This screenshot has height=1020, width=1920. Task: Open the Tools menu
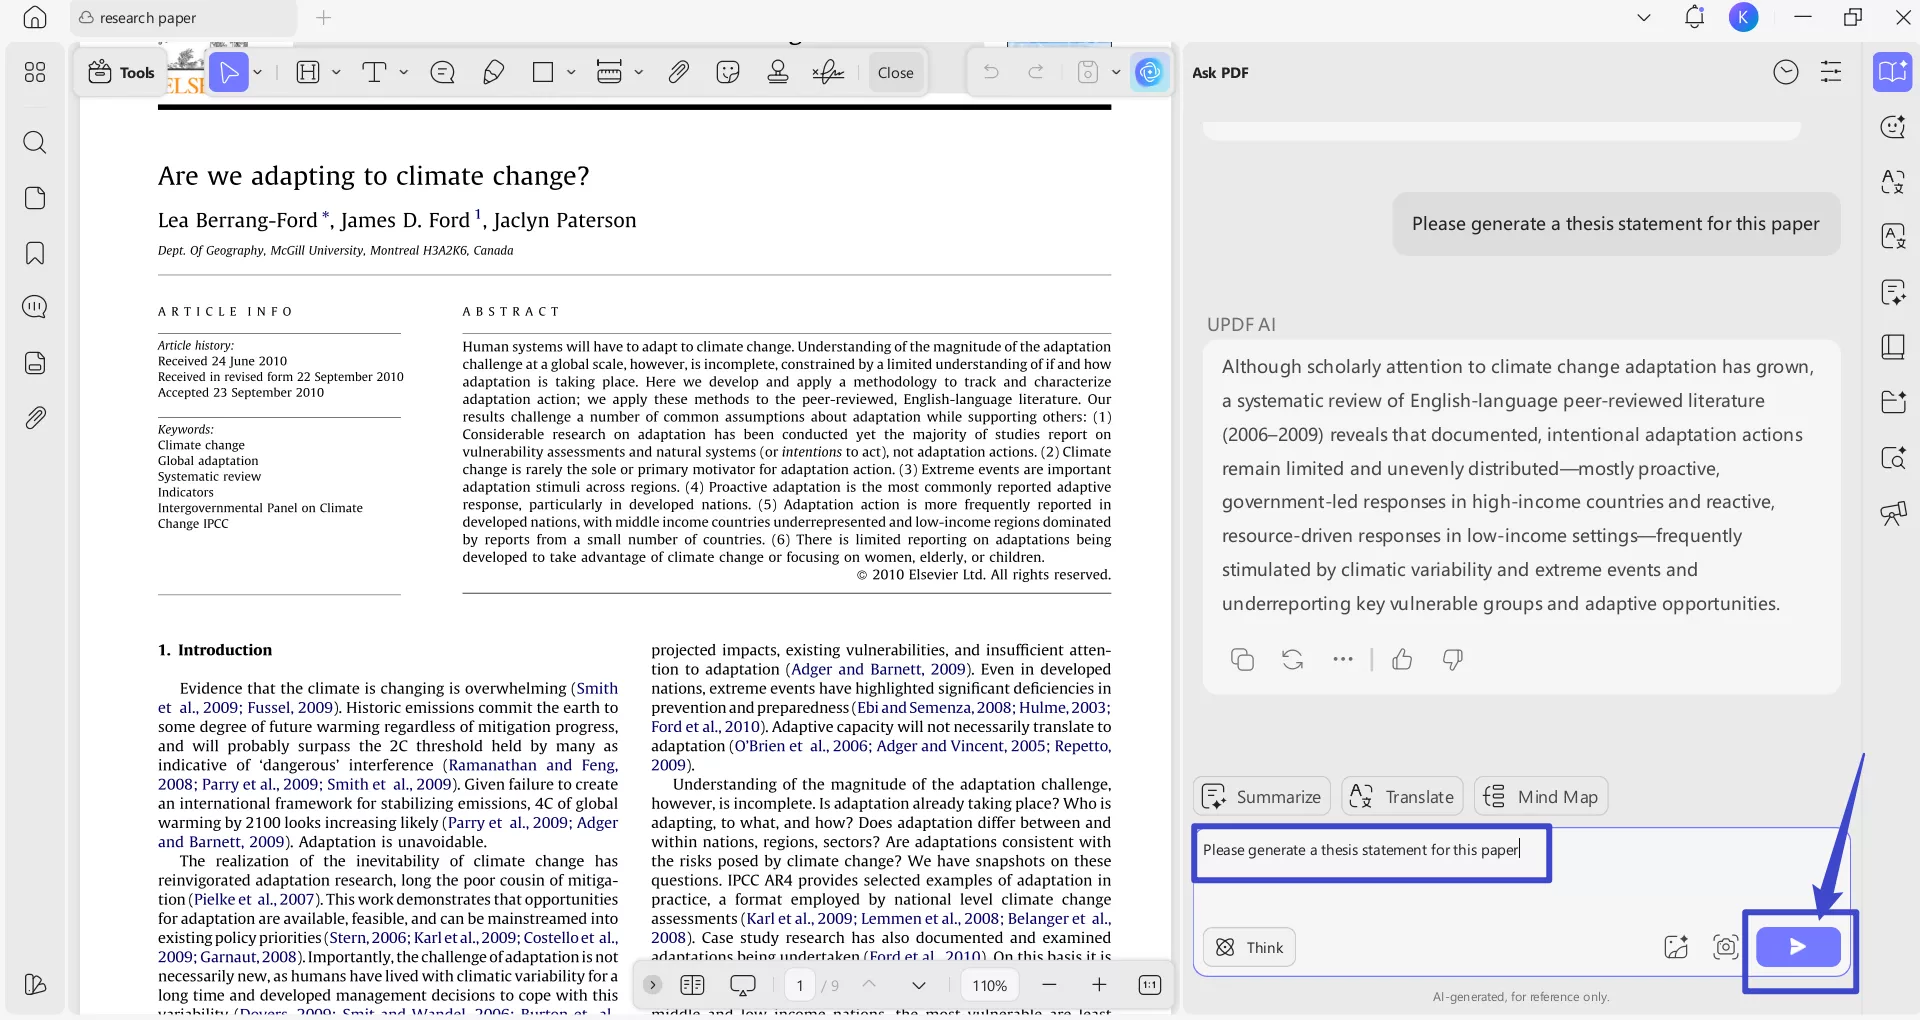point(120,72)
